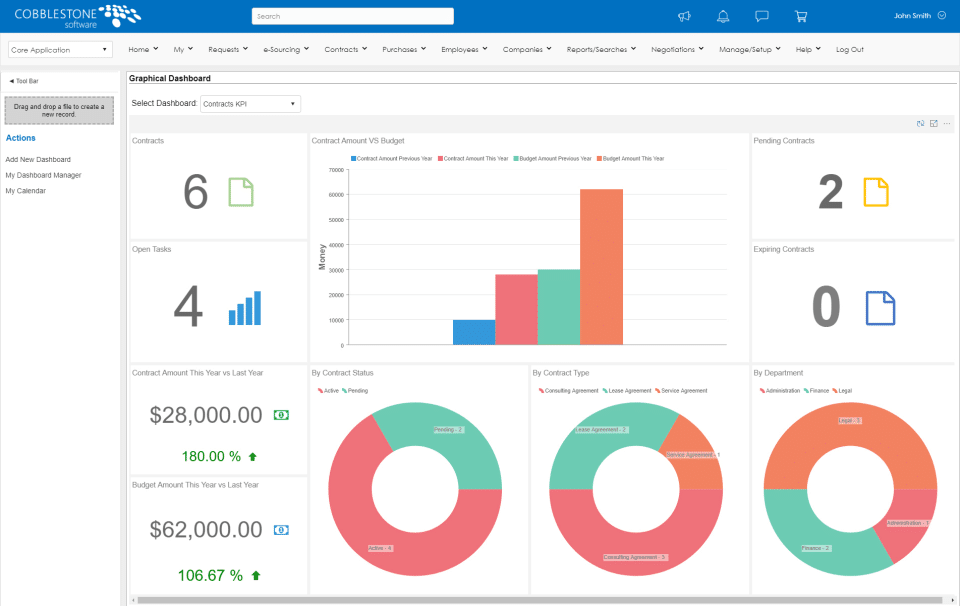Open the shopping cart icon
Image resolution: width=960 pixels, height=606 pixels.
coord(799,15)
